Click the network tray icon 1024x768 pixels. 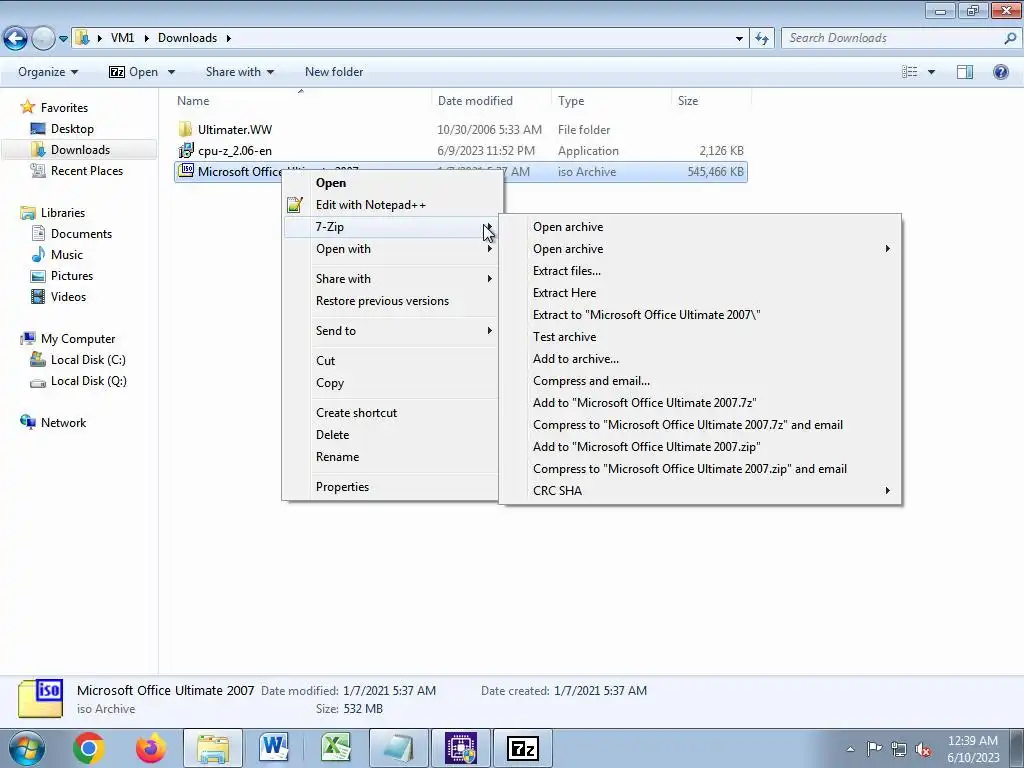tap(899, 749)
